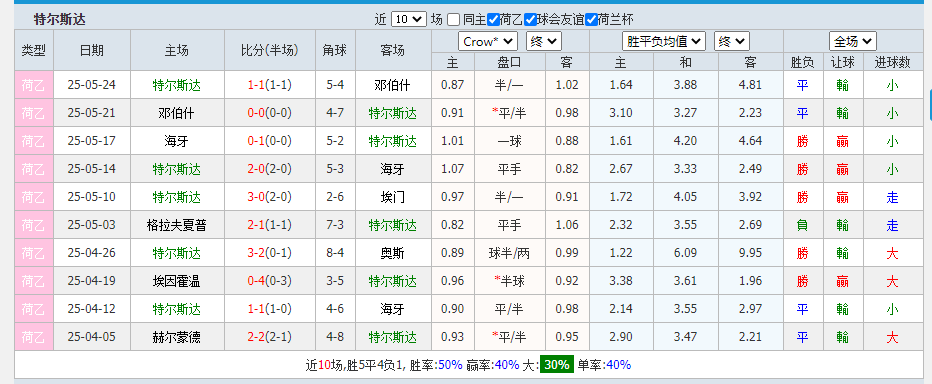Click handicap *半球 in the 25-04-19 row
The image size is (932, 384).
click(x=508, y=281)
